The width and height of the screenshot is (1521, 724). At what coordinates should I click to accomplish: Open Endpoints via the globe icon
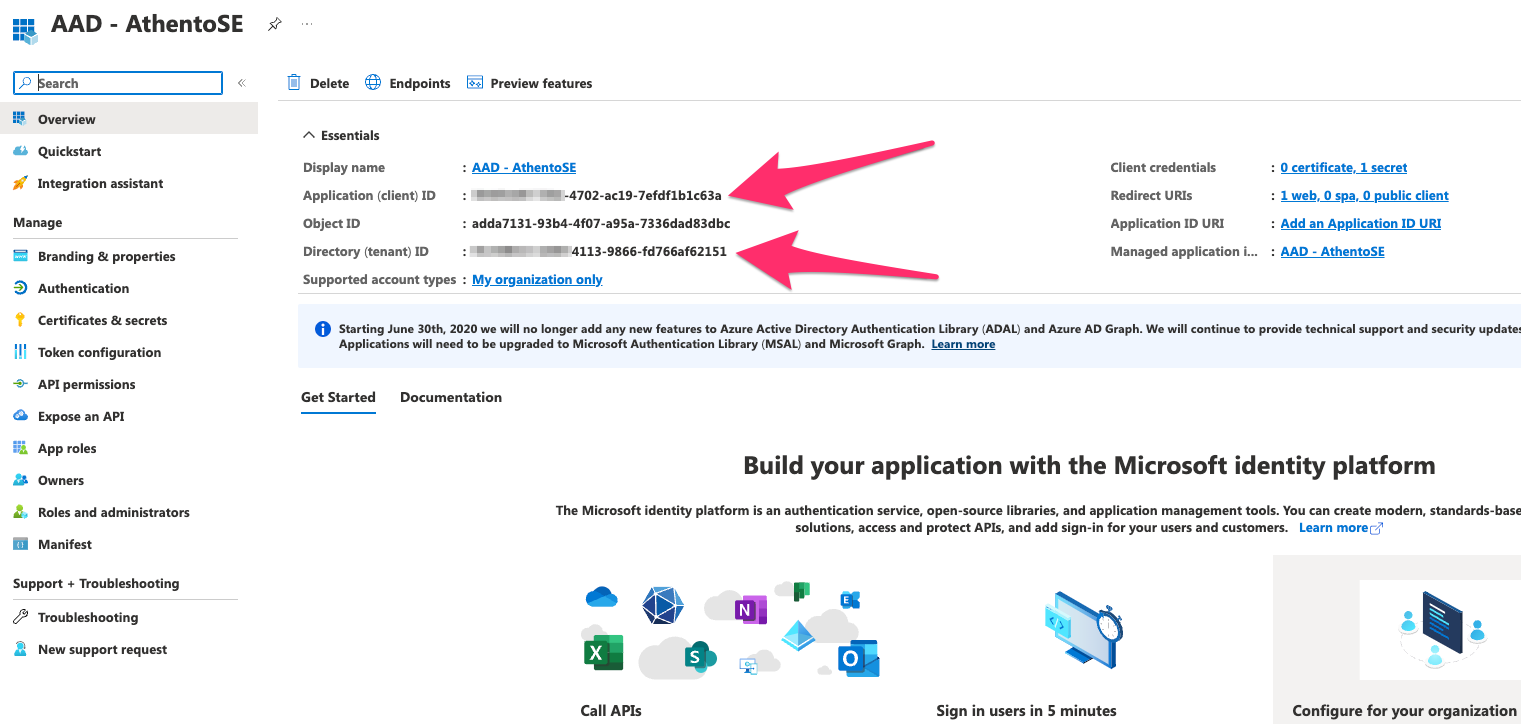[373, 83]
